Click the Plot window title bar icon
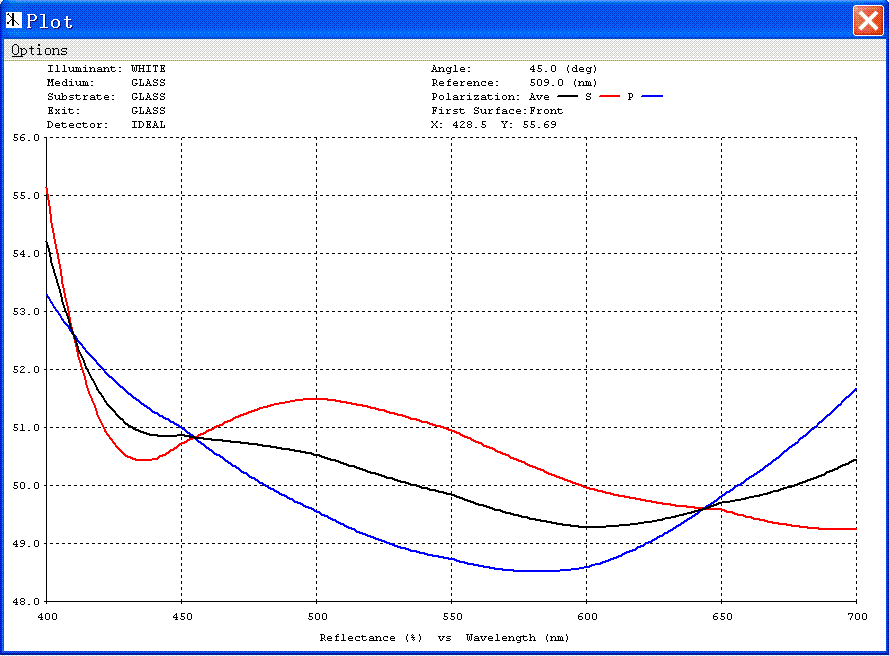The height and width of the screenshot is (656, 889). [14, 20]
